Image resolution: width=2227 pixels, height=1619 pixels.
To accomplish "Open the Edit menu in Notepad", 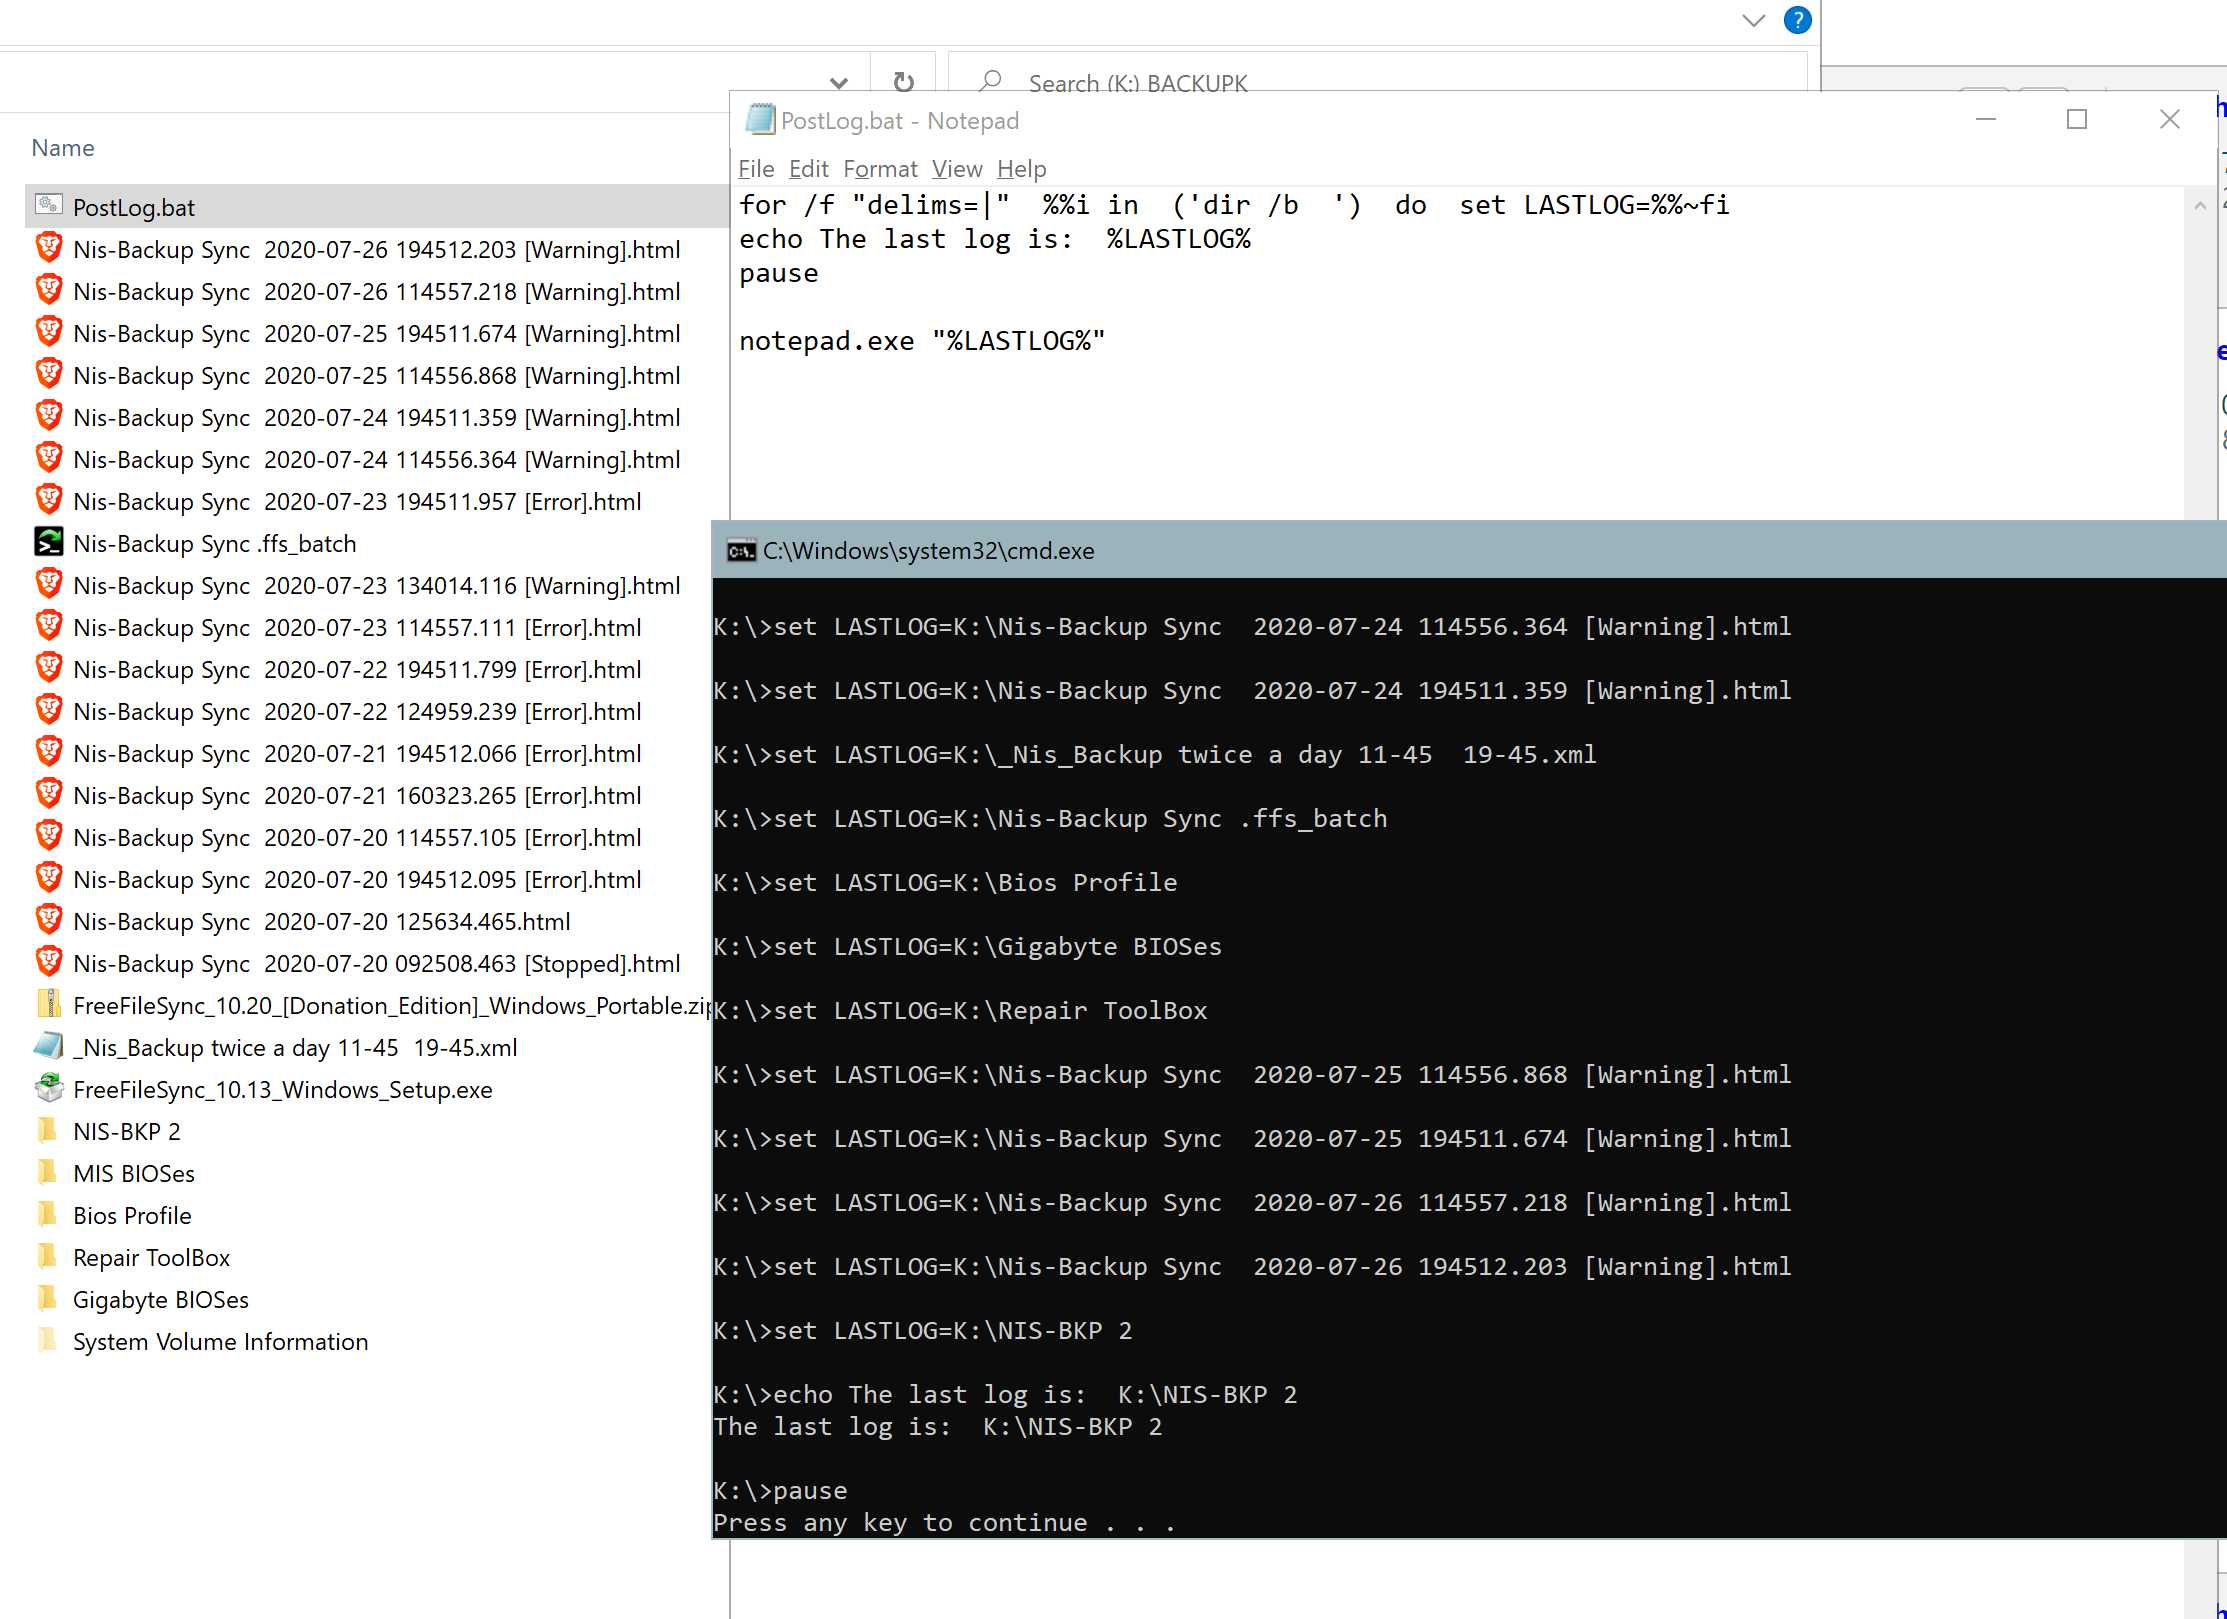I will click(808, 169).
